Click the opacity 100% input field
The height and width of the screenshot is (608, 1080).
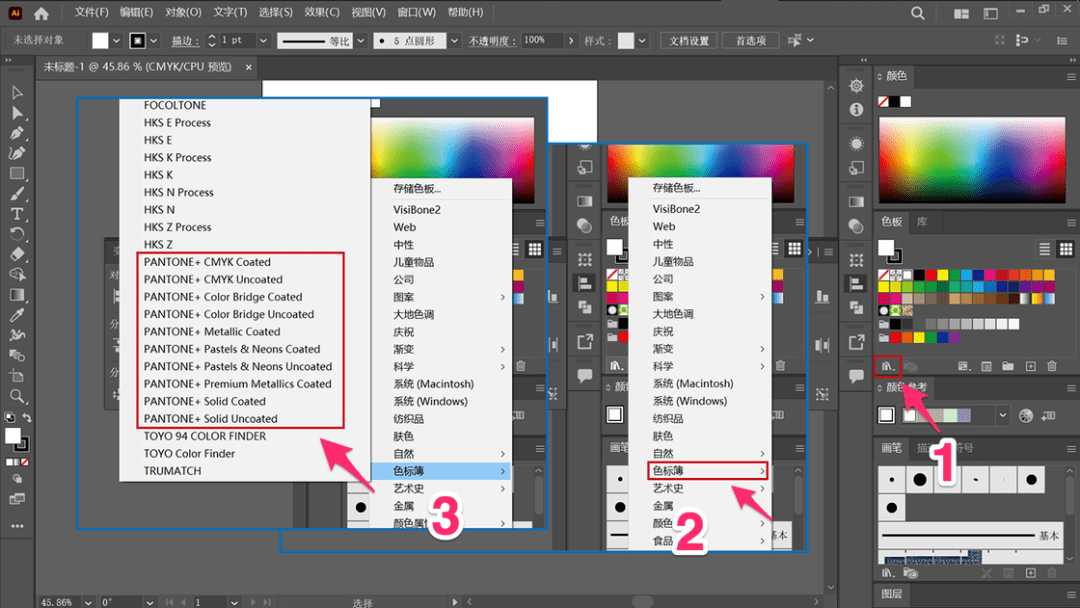[542, 41]
